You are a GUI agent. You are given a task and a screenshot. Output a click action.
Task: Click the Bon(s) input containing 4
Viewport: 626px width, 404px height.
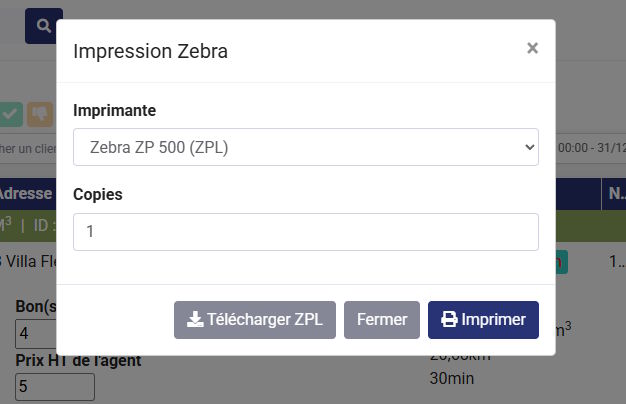(54, 334)
